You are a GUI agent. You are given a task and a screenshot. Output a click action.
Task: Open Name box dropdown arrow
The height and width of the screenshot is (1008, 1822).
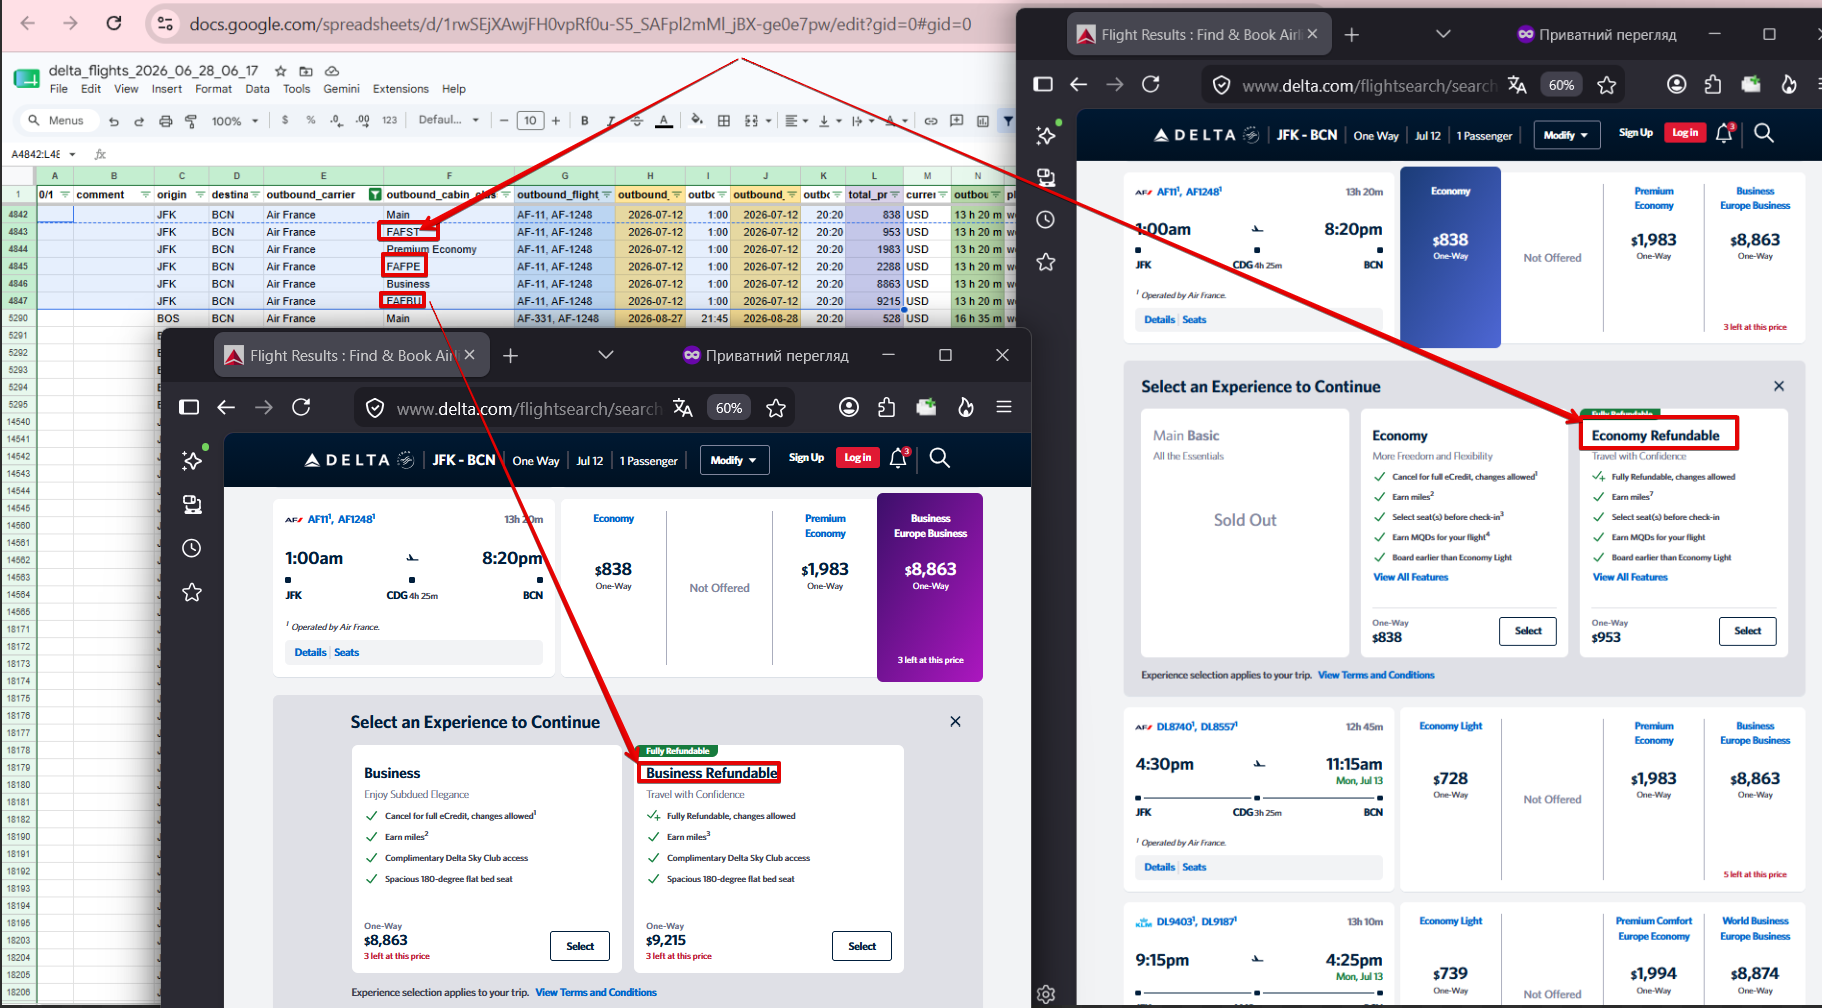73,154
